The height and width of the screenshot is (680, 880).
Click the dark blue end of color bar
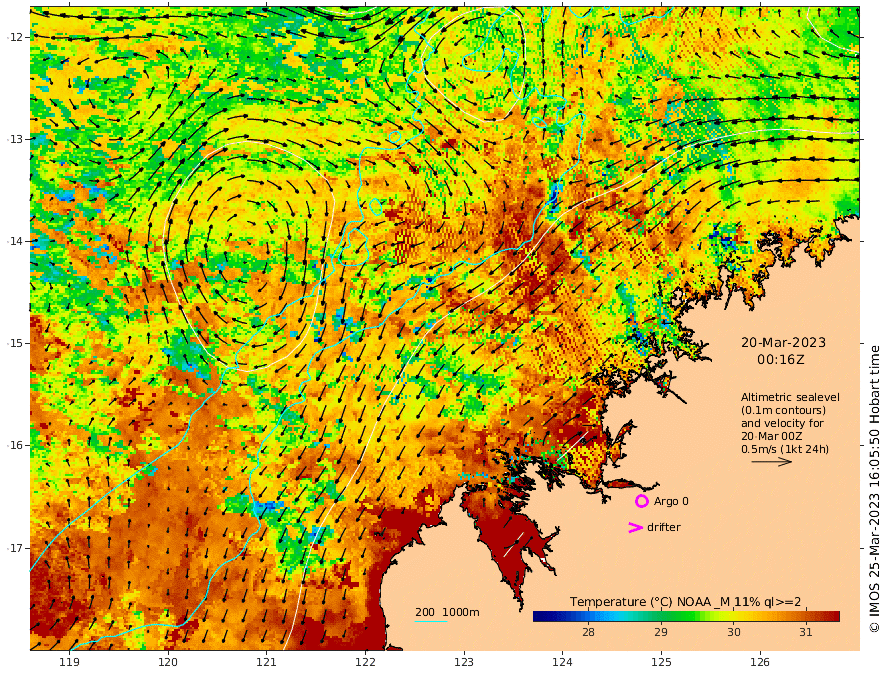pyautogui.click(x=539, y=616)
